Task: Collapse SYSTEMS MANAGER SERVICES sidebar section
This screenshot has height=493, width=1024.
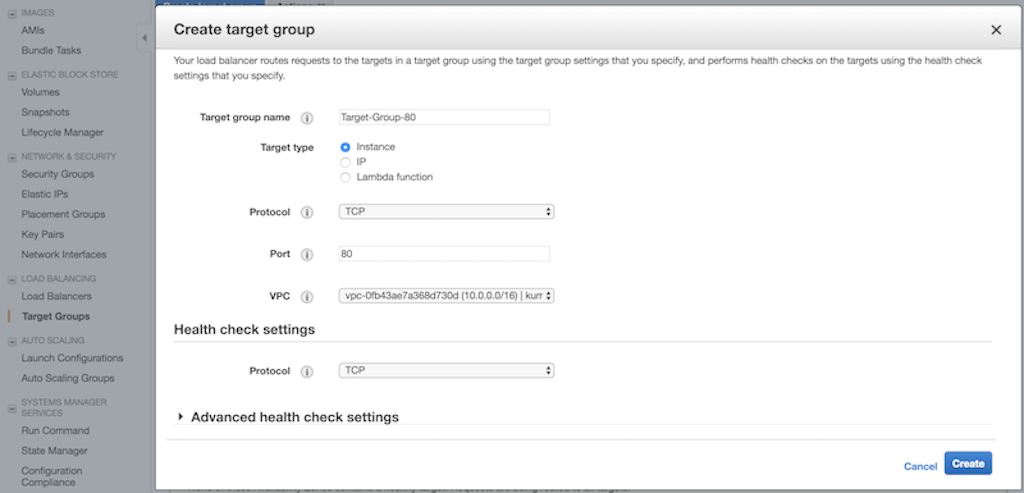Action: click(12, 409)
